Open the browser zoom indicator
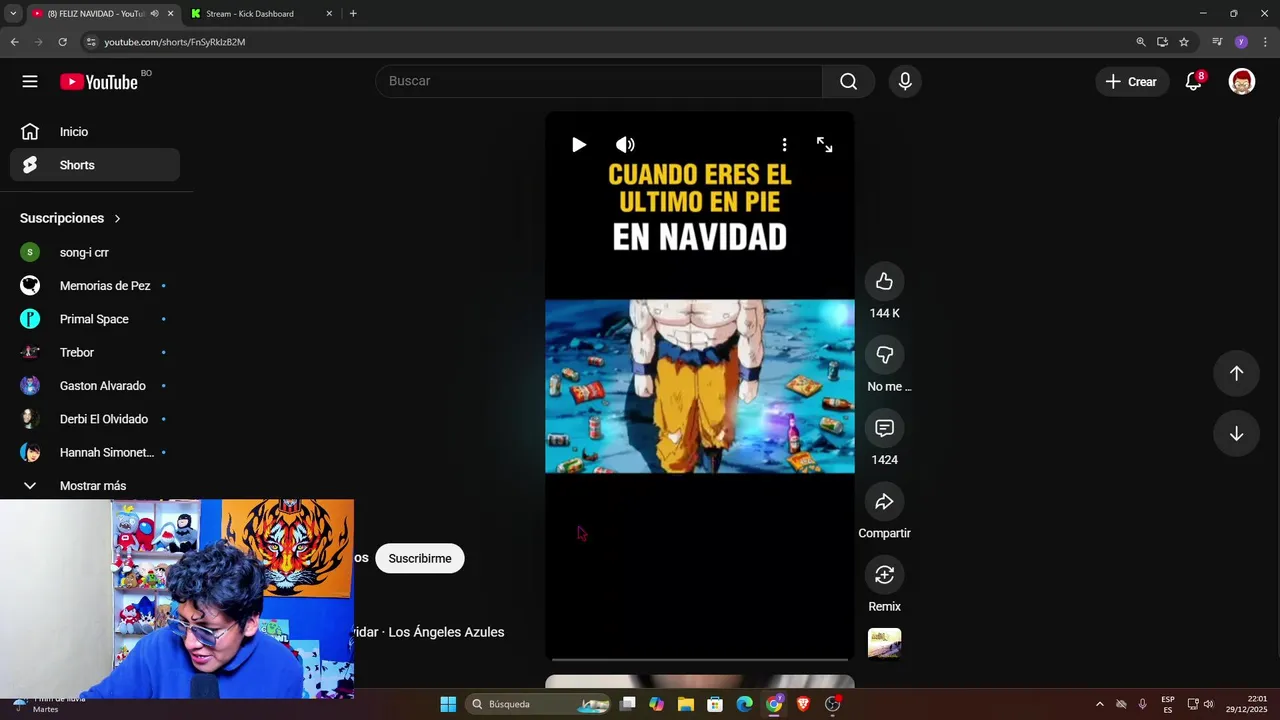The image size is (1280, 720). click(1141, 42)
